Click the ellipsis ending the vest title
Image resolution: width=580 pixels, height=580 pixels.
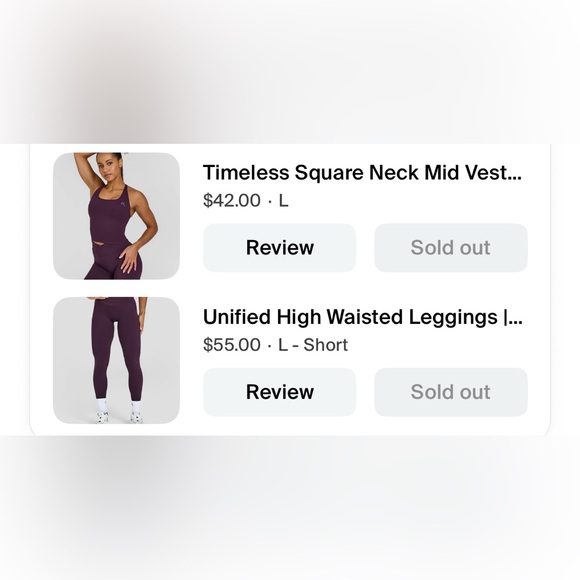tap(514, 178)
